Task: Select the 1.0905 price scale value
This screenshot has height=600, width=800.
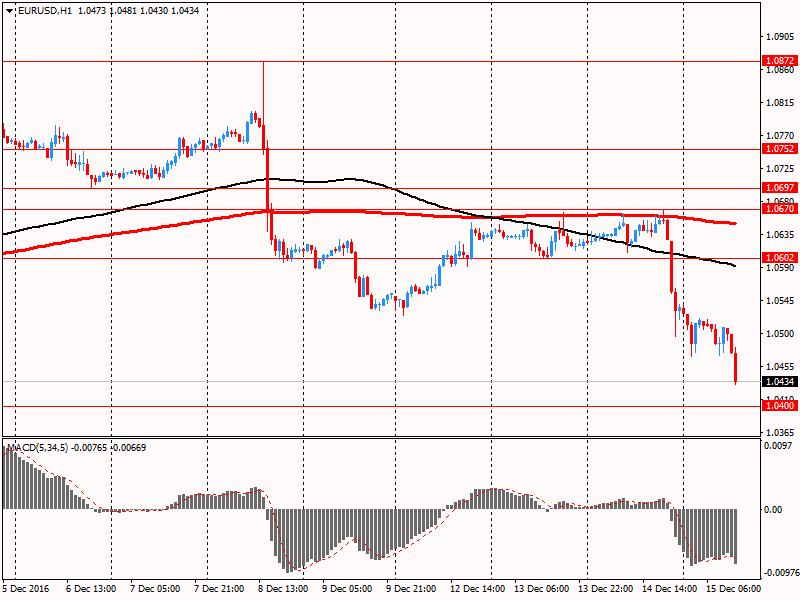Action: 781,37
